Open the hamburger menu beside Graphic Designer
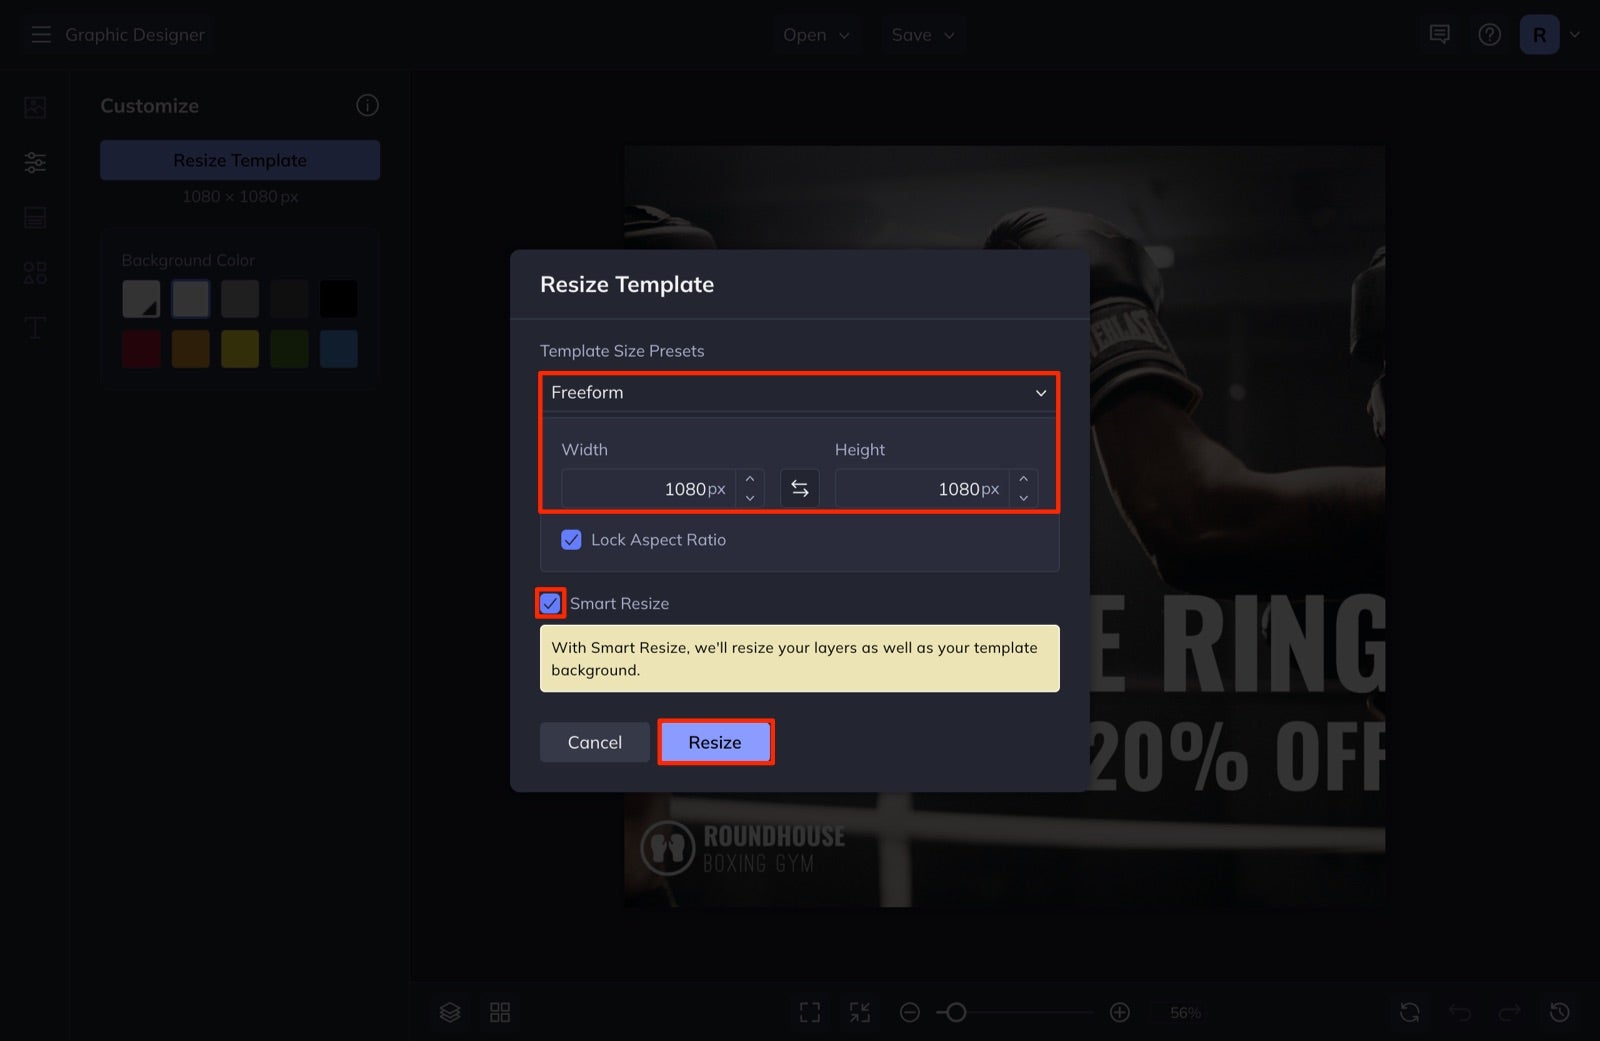 41,34
